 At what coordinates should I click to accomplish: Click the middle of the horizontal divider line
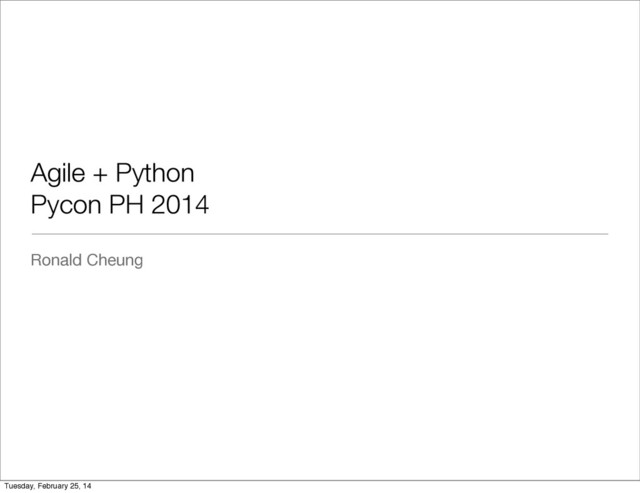pos(320,233)
